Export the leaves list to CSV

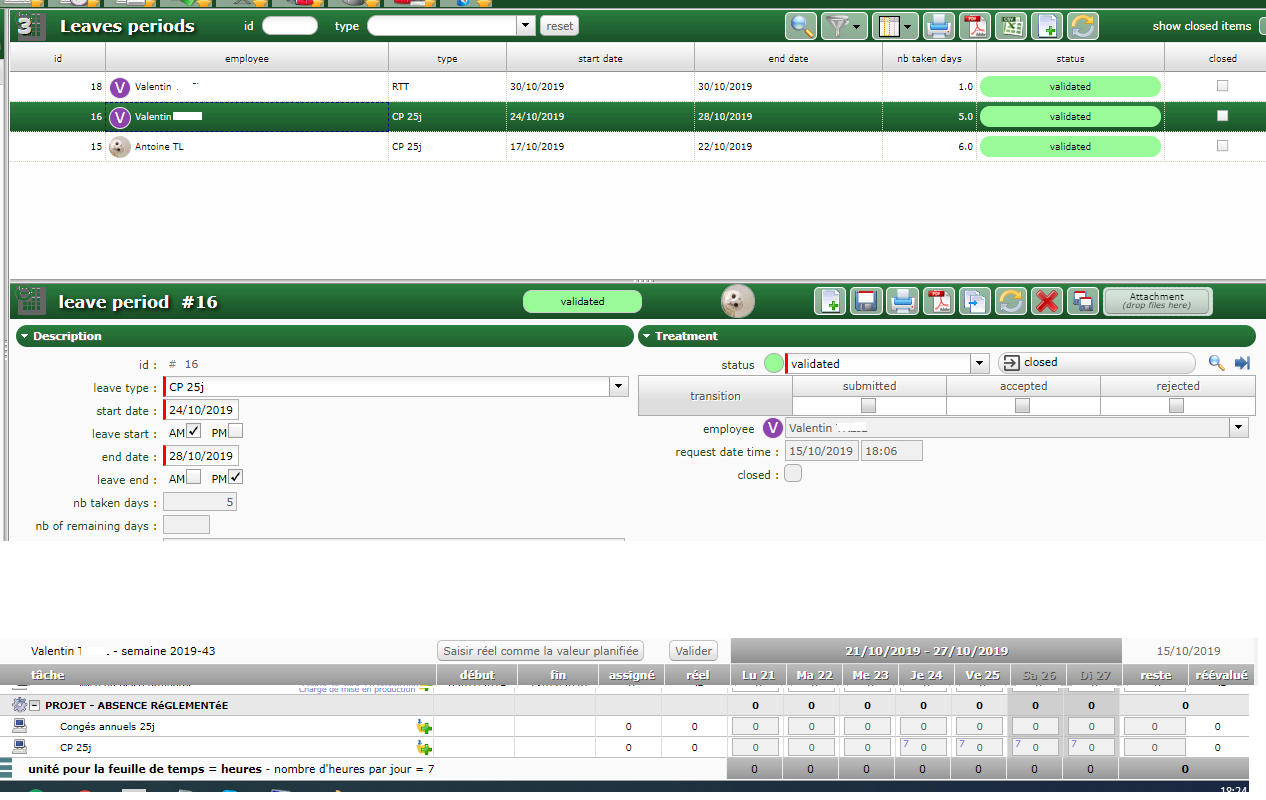click(1013, 26)
